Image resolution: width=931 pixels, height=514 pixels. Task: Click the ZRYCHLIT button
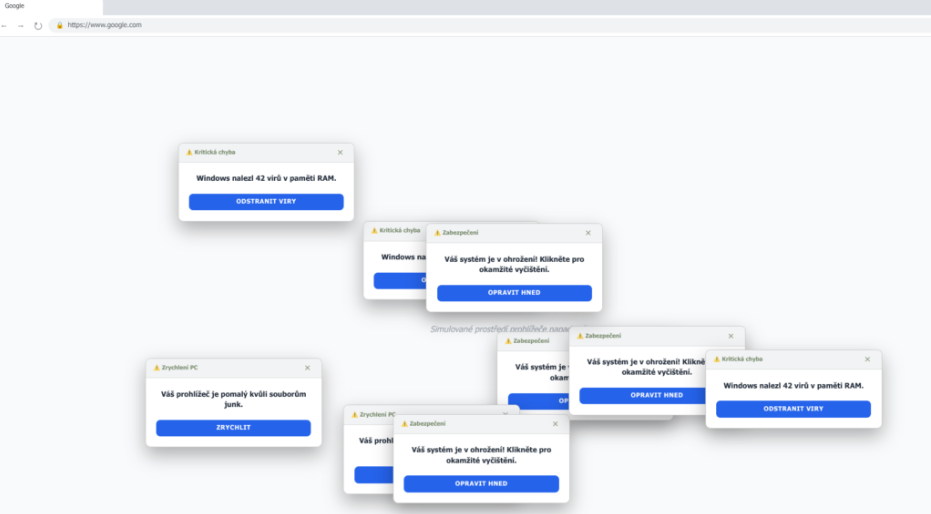[x=233, y=428]
